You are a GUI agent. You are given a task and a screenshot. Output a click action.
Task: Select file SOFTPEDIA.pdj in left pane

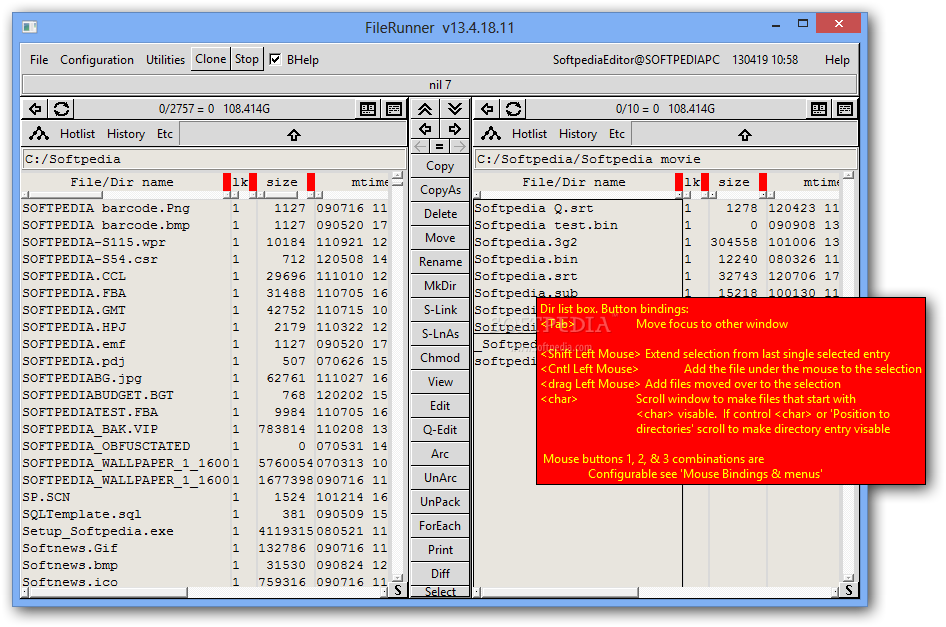point(74,361)
